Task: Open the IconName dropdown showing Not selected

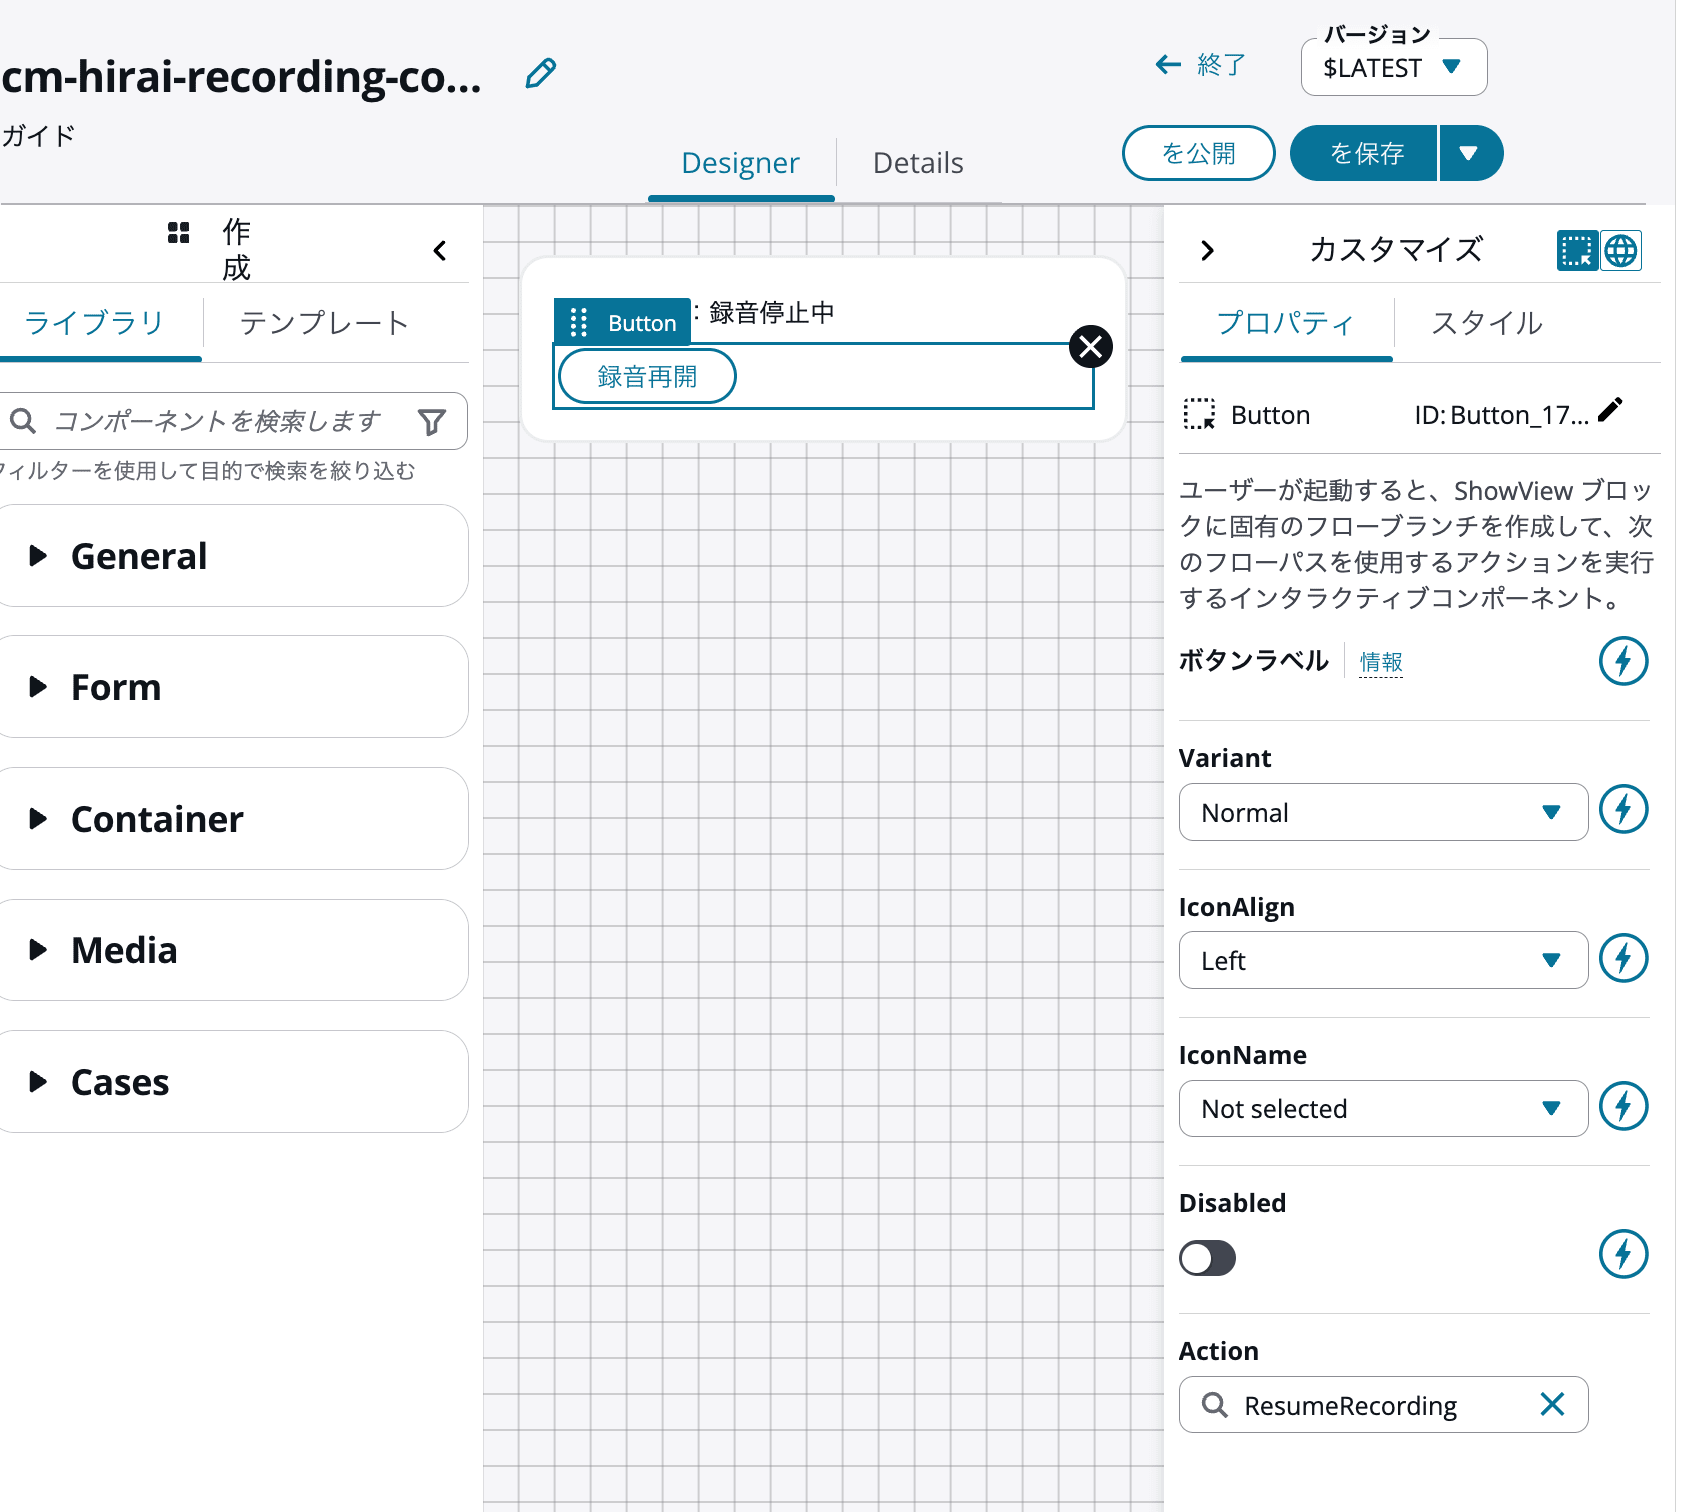Action: pos(1383,1108)
